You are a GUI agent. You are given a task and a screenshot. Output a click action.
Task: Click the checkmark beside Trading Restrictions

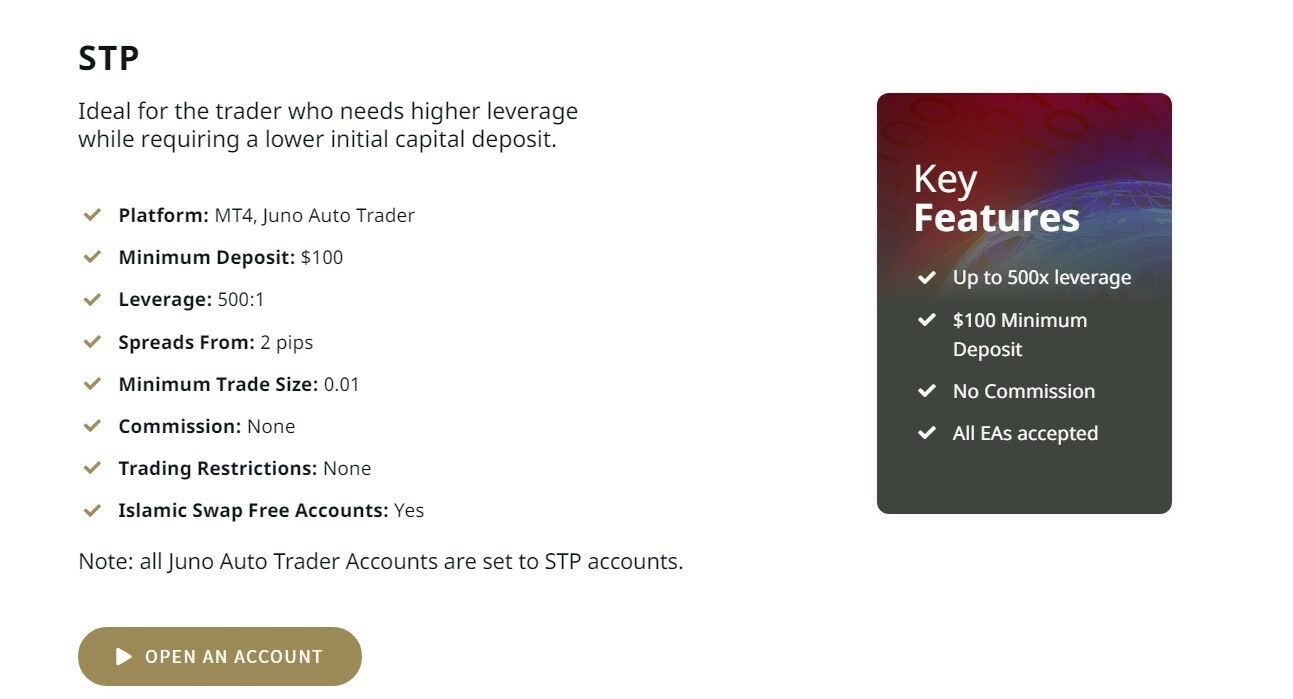coord(92,468)
